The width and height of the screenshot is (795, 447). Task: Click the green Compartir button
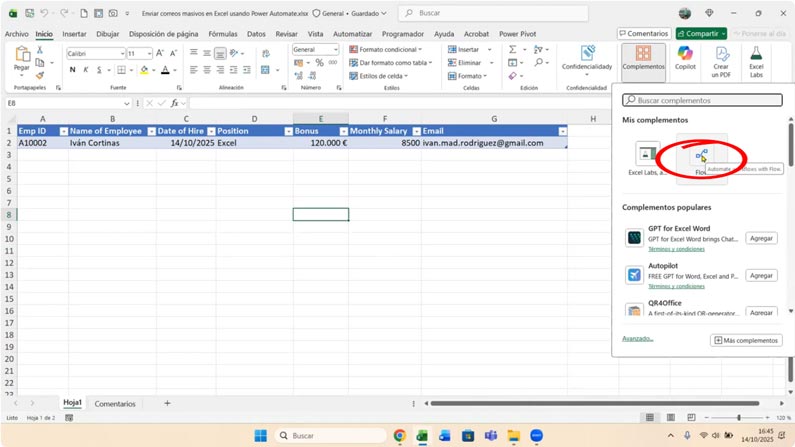701,33
